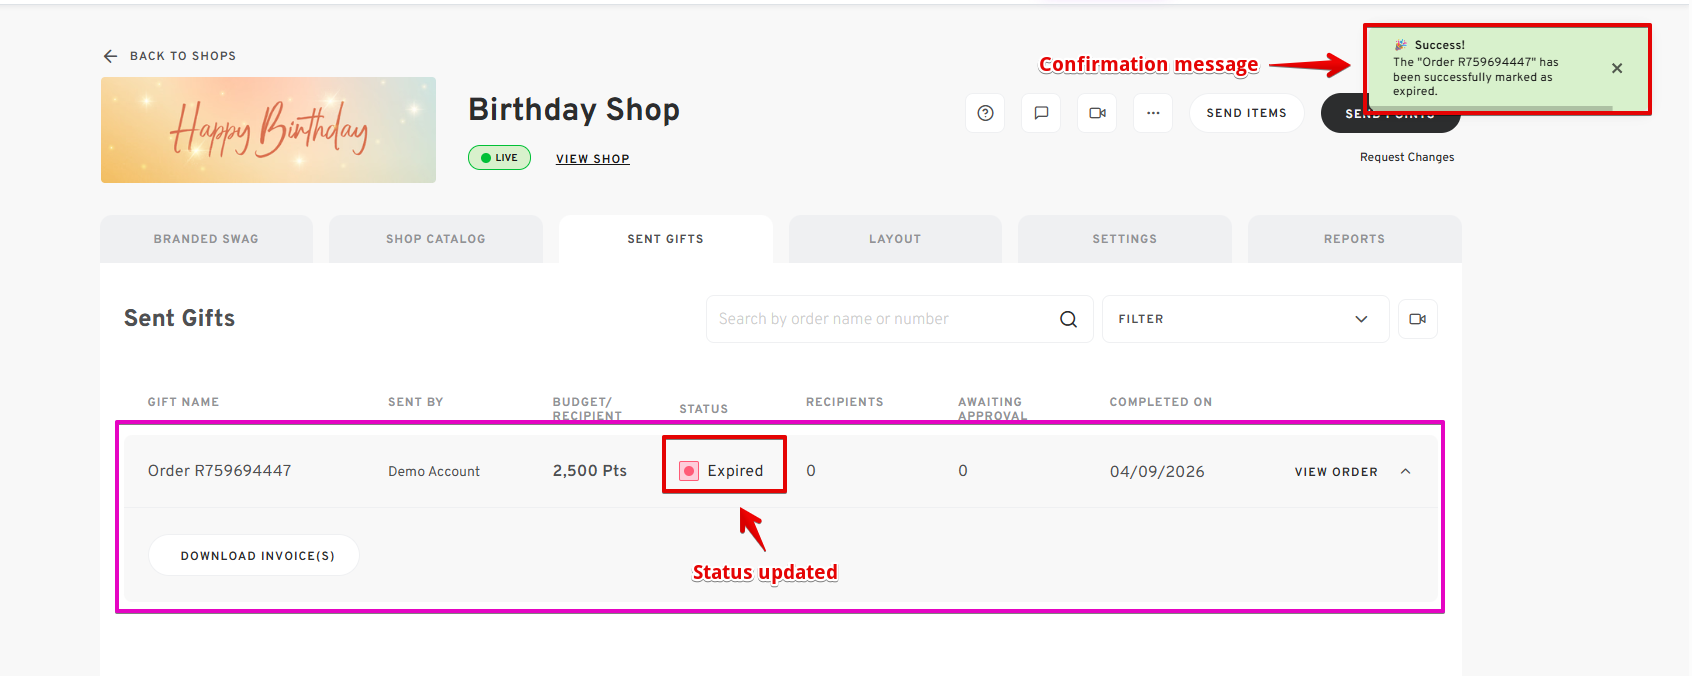Click the Request Changes link
The width and height of the screenshot is (1692, 676).
click(x=1406, y=157)
